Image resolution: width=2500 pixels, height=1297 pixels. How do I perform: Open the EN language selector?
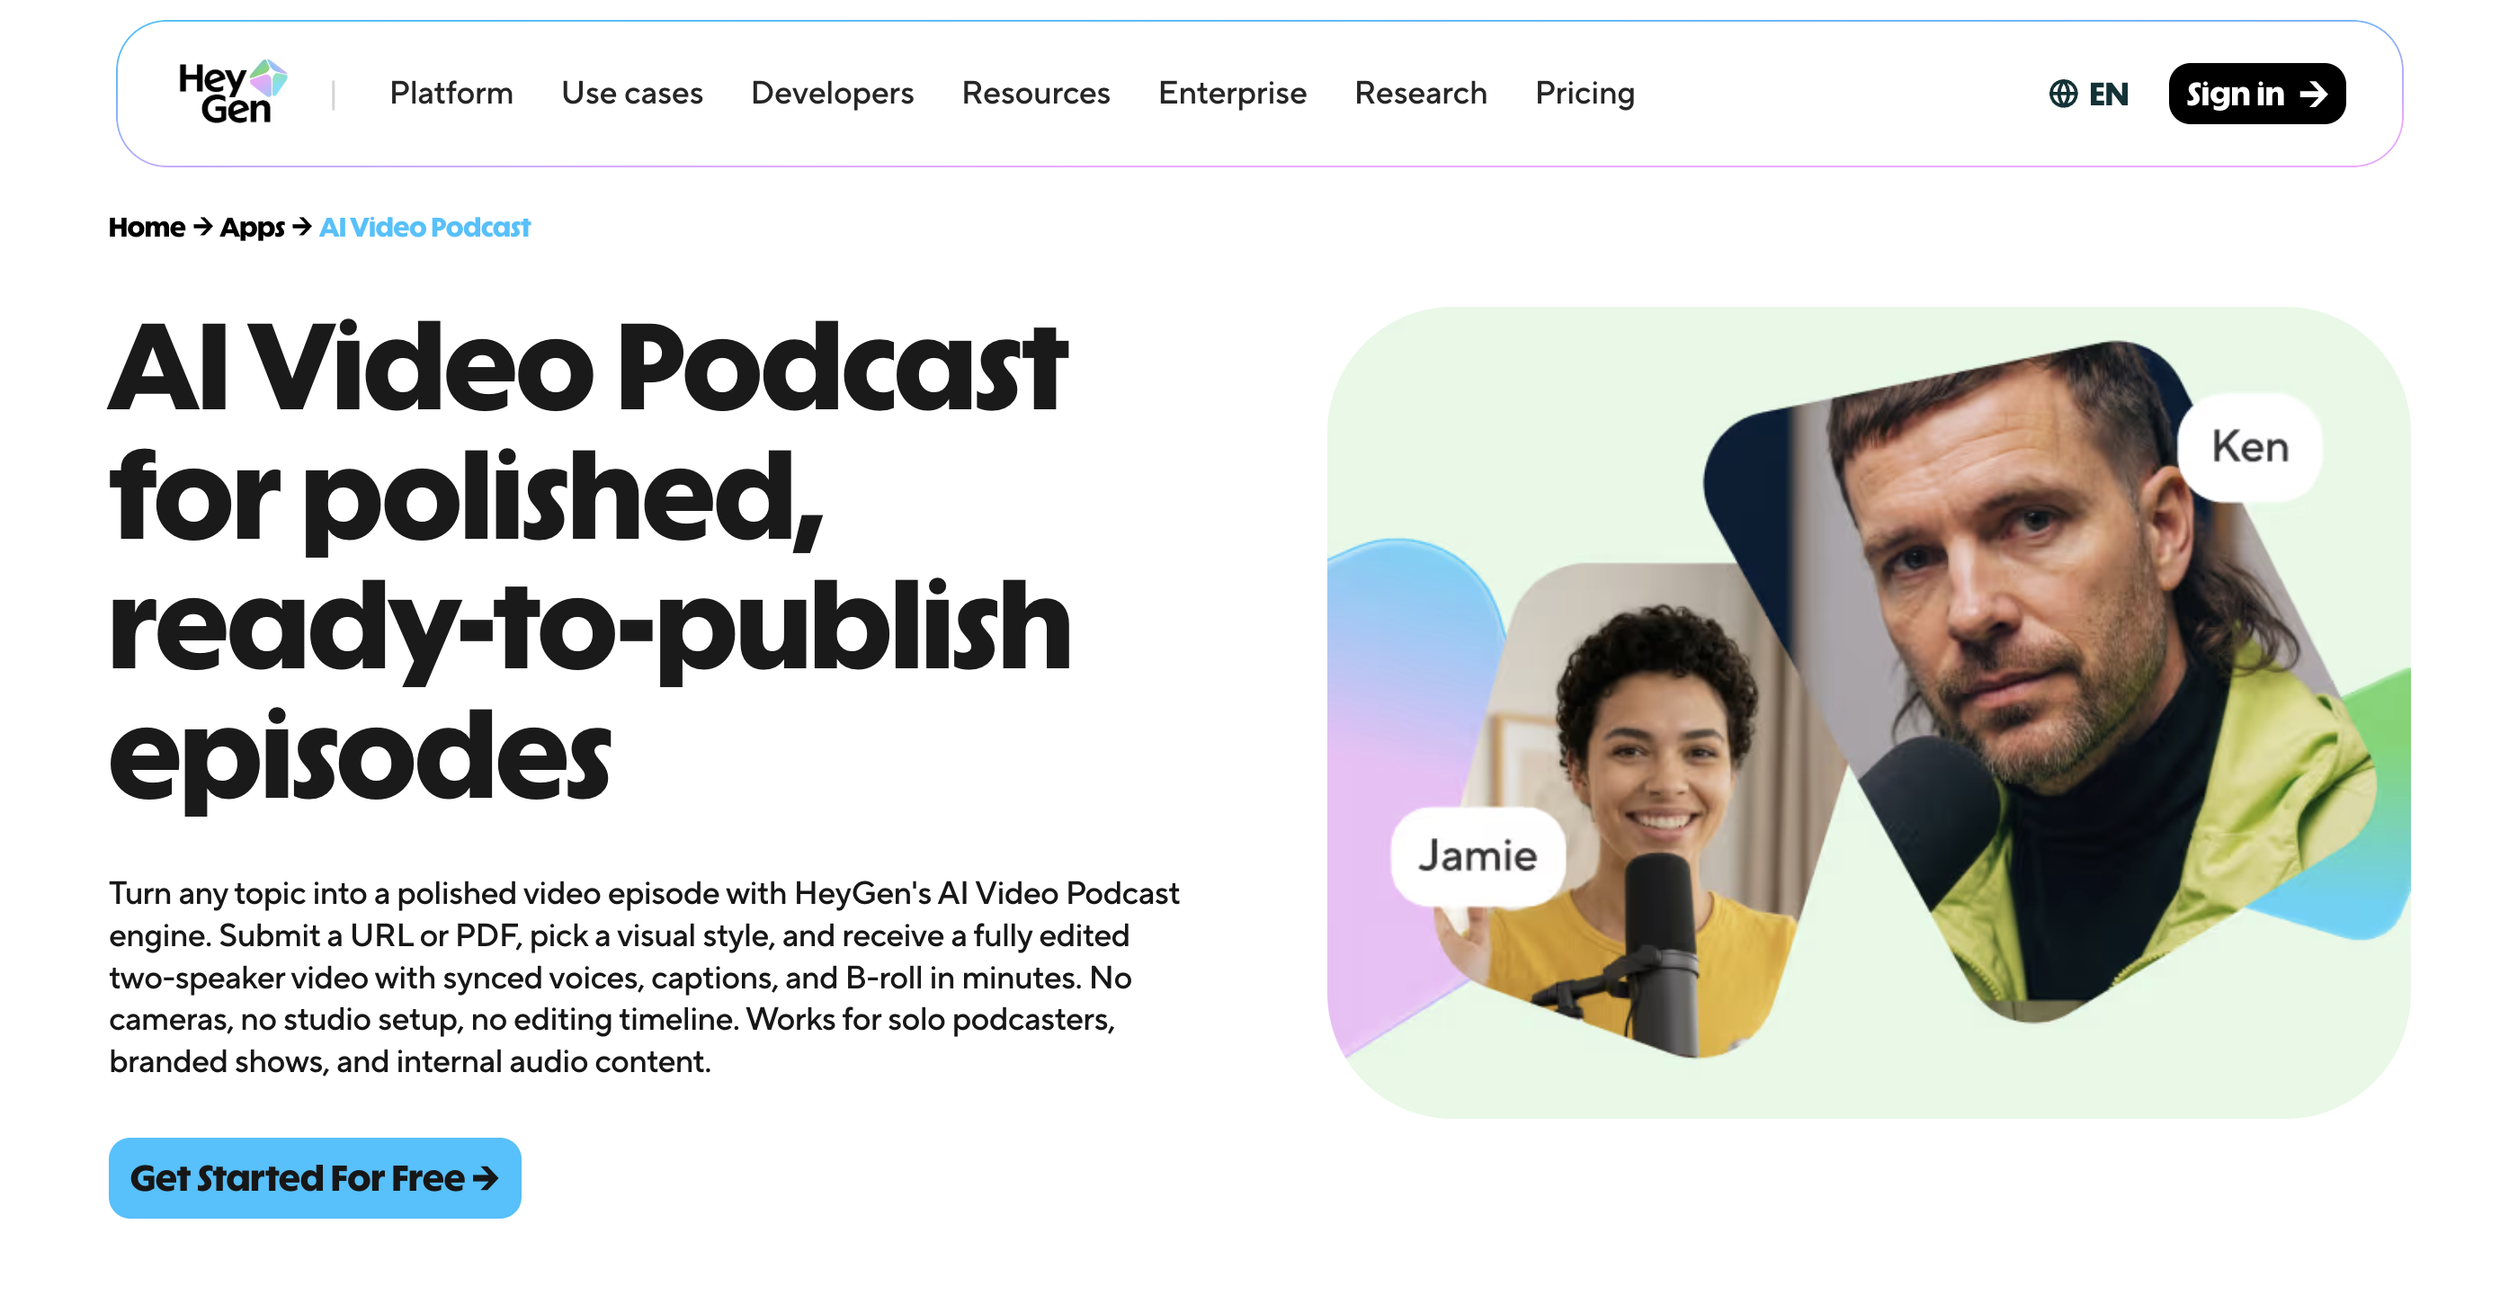click(x=2088, y=94)
